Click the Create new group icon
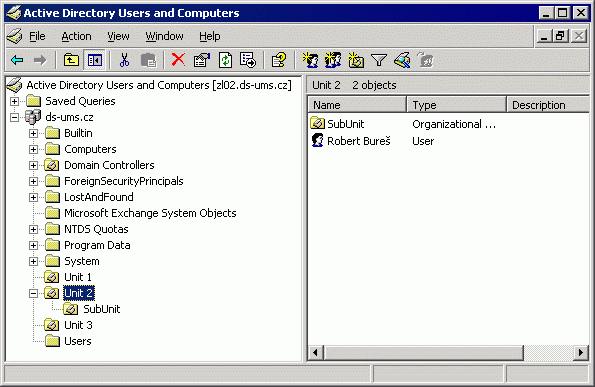The width and height of the screenshot is (595, 387). point(333,60)
